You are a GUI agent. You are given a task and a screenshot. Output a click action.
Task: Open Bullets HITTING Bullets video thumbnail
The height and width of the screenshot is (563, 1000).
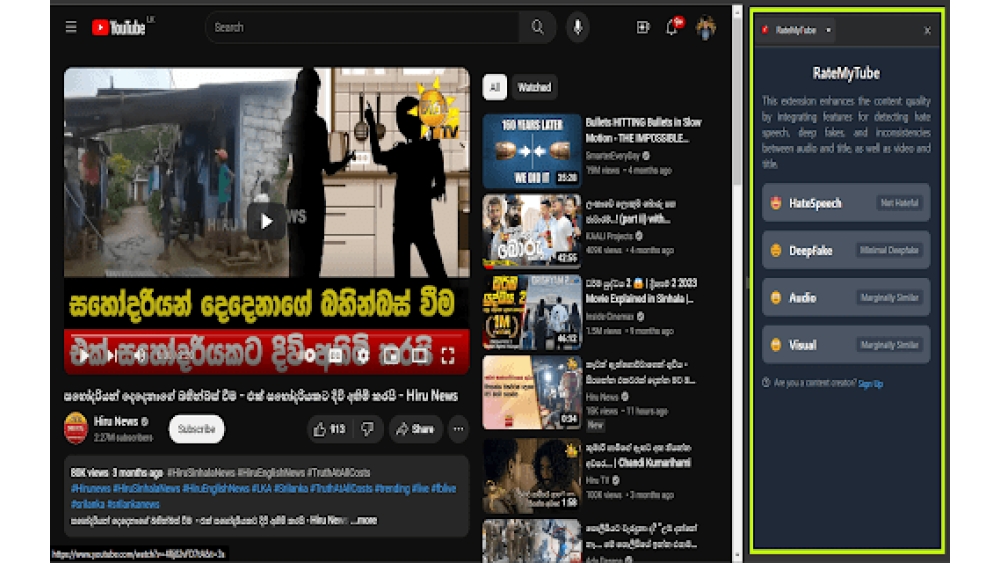pyautogui.click(x=532, y=151)
